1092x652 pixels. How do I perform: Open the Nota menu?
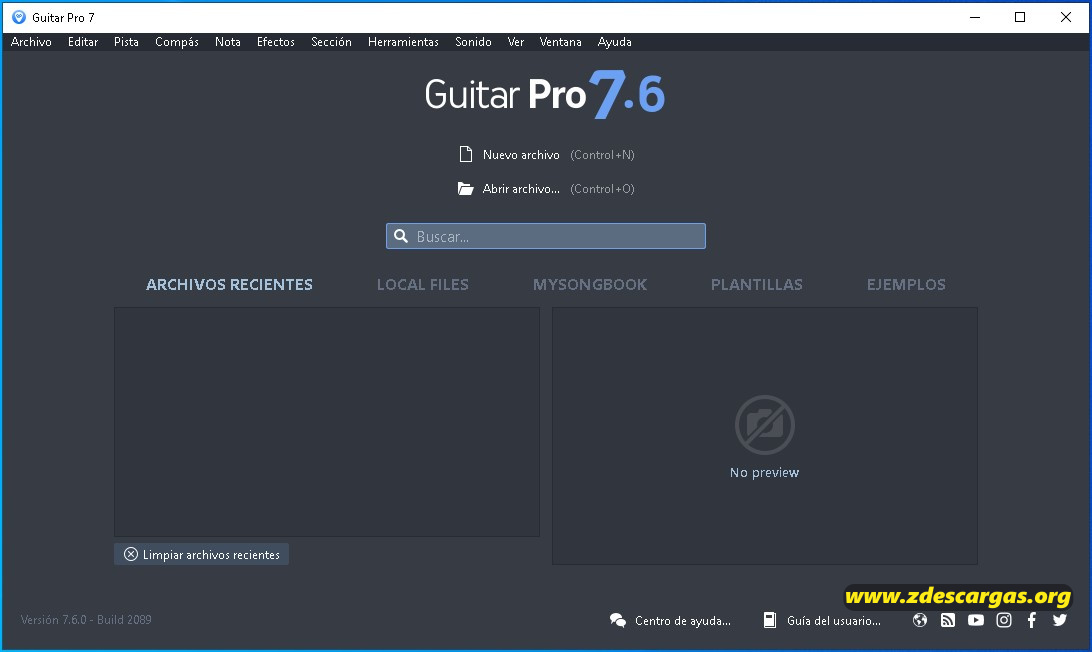[x=228, y=42]
